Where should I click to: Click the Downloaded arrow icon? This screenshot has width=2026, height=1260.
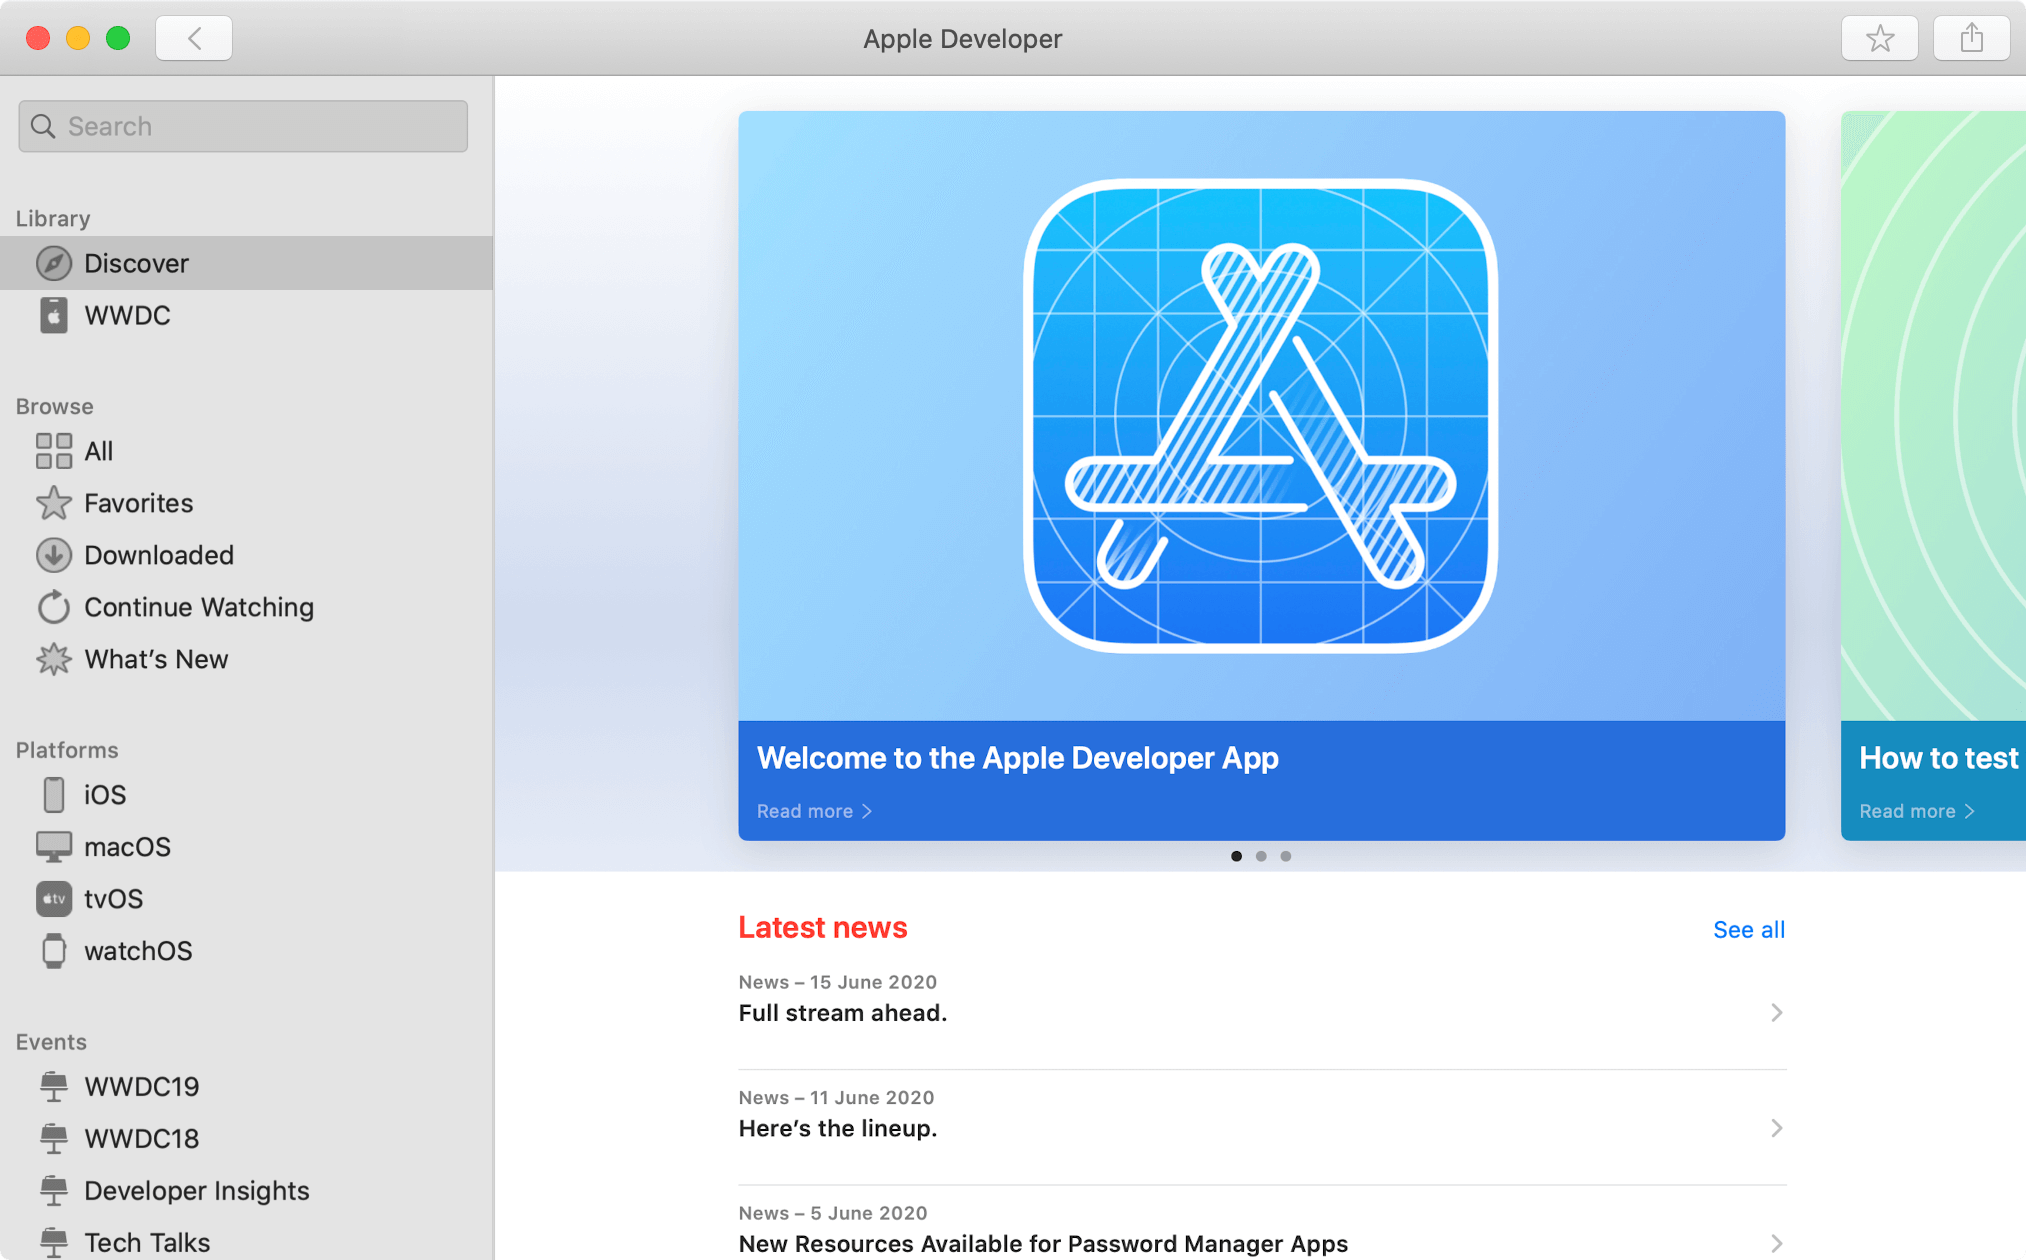click(54, 555)
